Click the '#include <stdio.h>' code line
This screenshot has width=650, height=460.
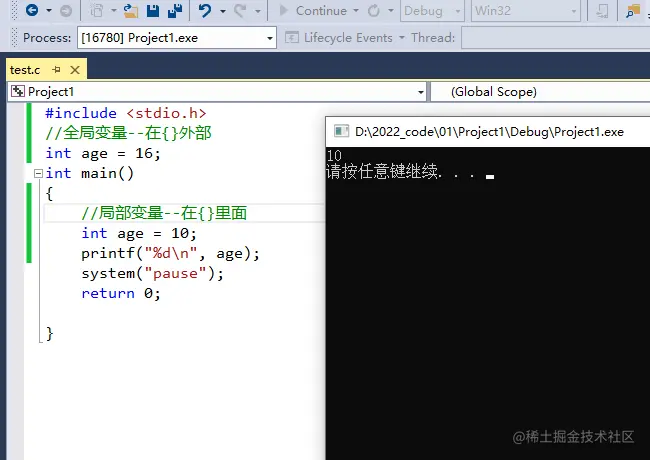point(126,113)
